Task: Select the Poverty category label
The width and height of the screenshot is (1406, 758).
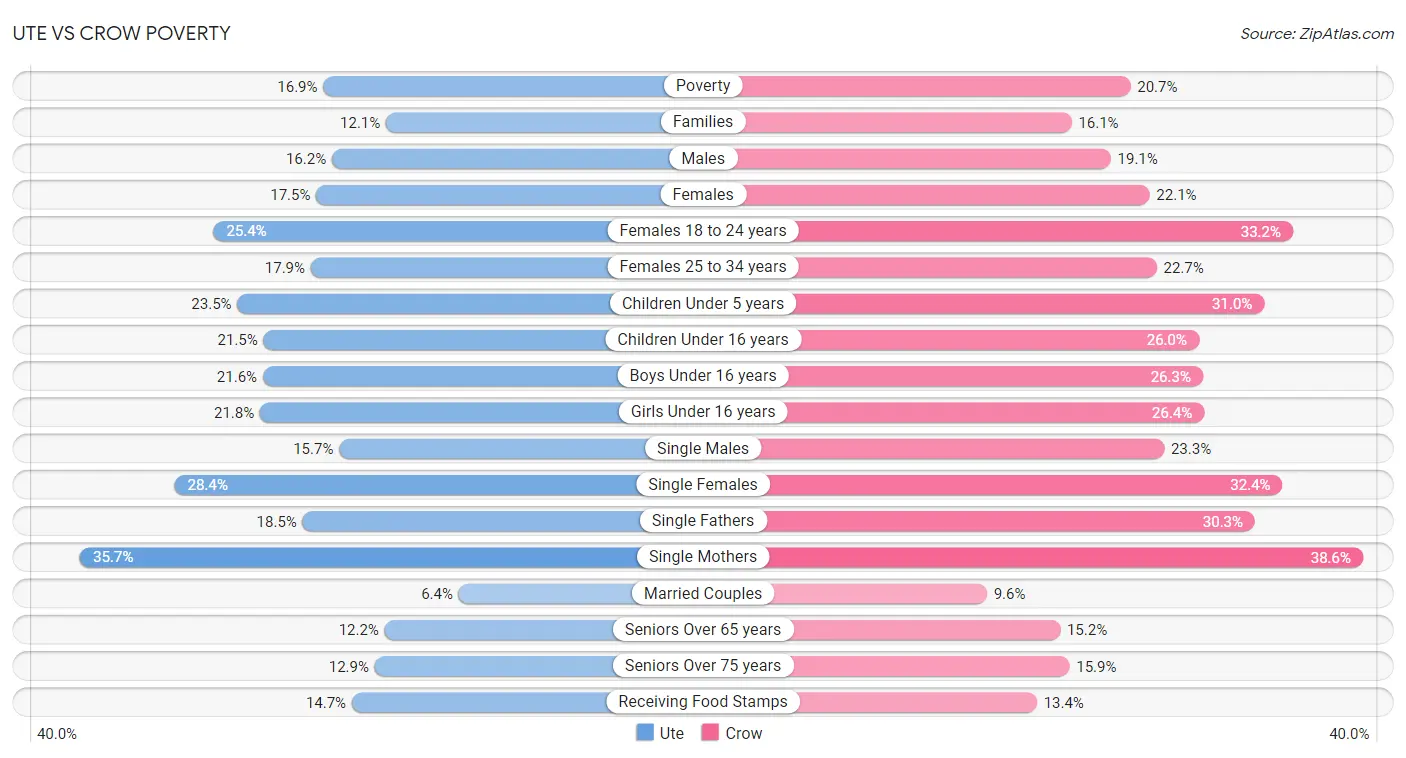Action: pos(703,86)
